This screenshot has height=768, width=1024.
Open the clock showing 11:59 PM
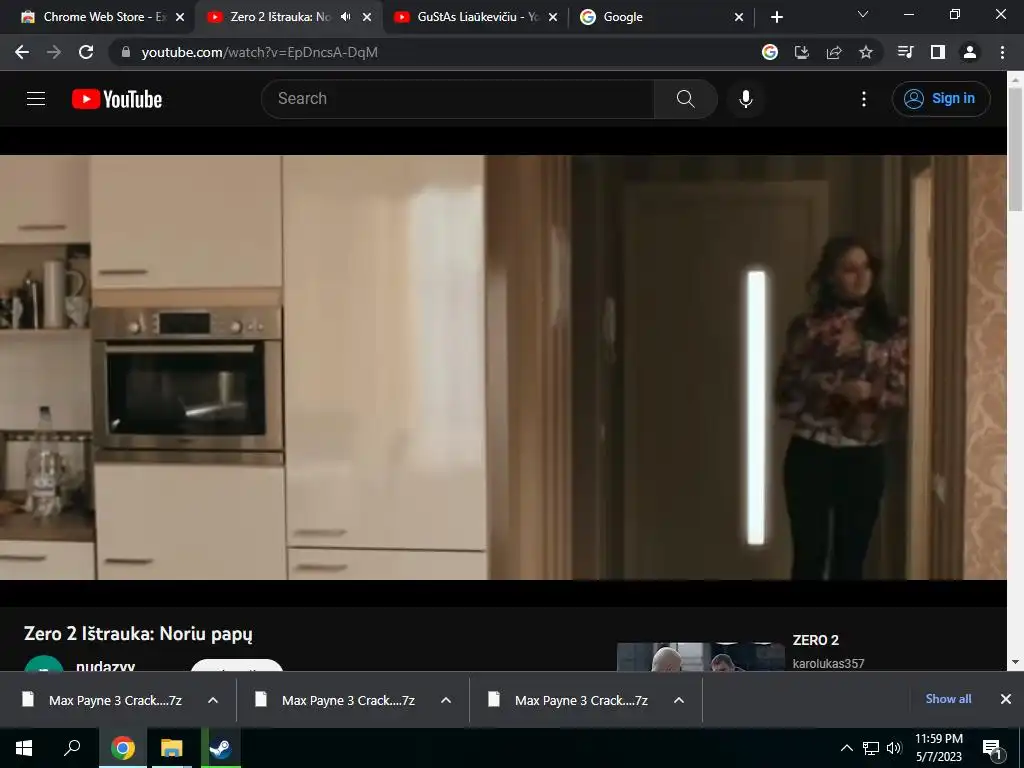[938, 748]
